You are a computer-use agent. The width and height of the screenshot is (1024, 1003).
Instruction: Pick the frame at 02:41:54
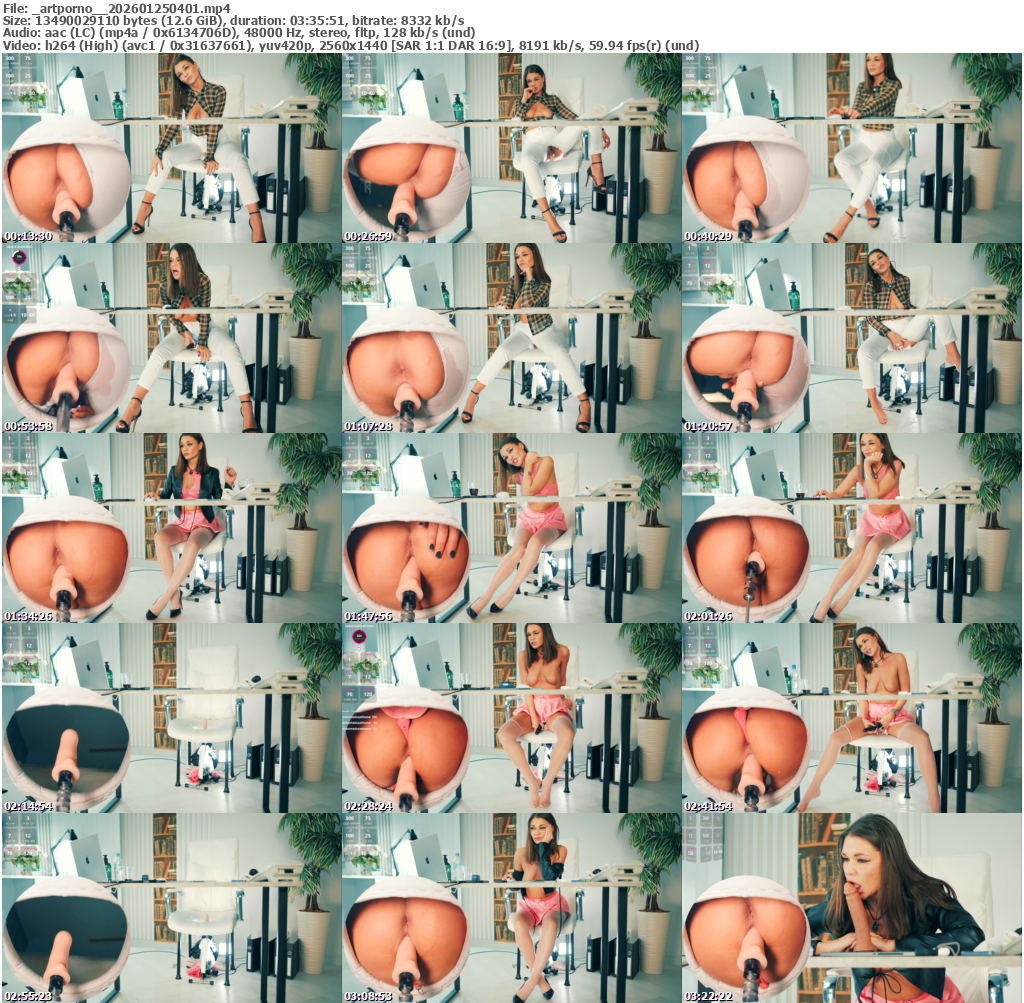click(852, 718)
